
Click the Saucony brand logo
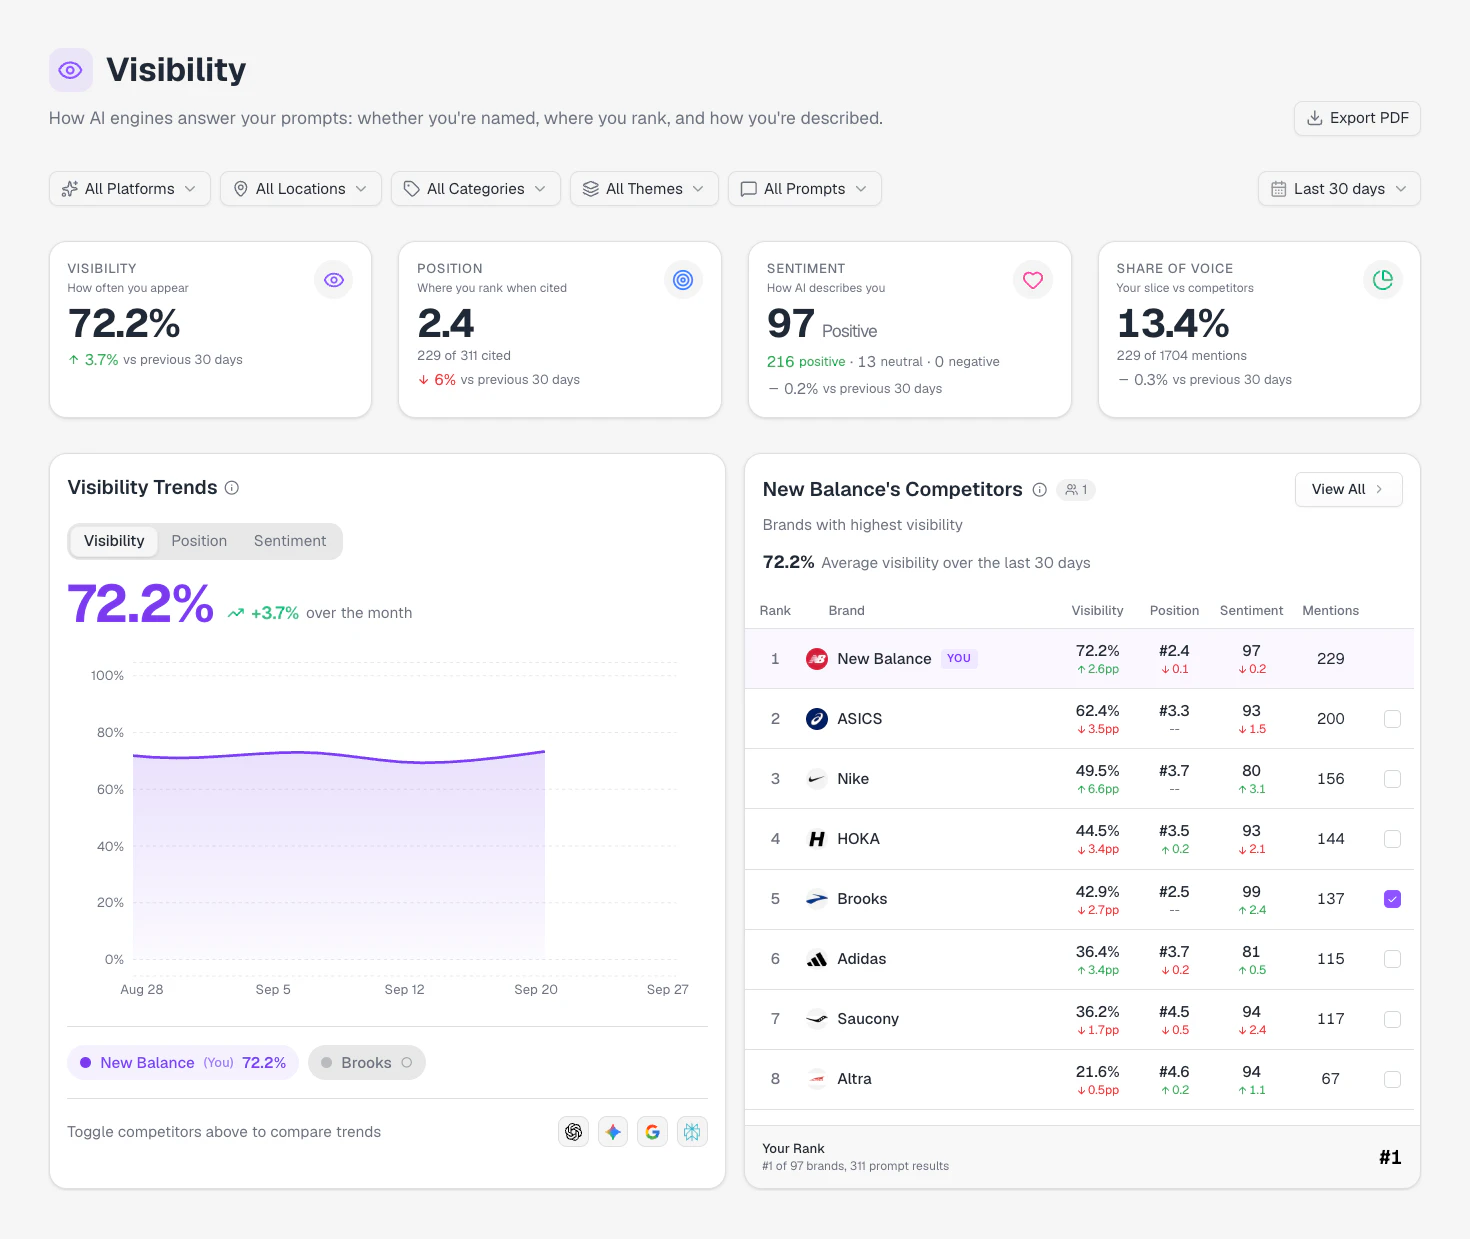817,1019
